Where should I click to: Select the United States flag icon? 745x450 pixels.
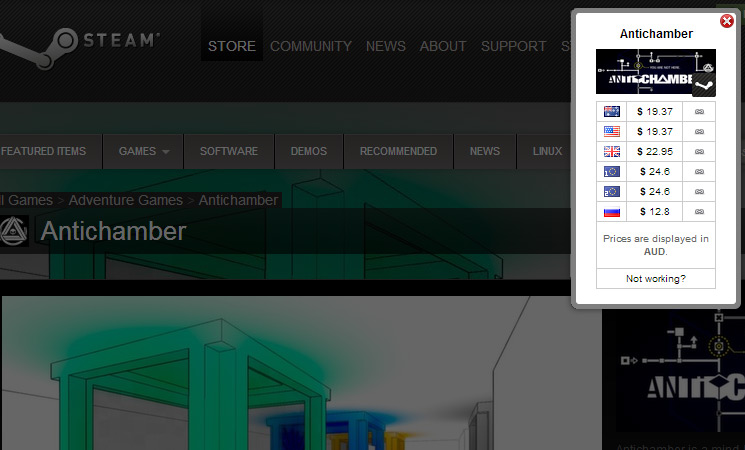point(611,132)
